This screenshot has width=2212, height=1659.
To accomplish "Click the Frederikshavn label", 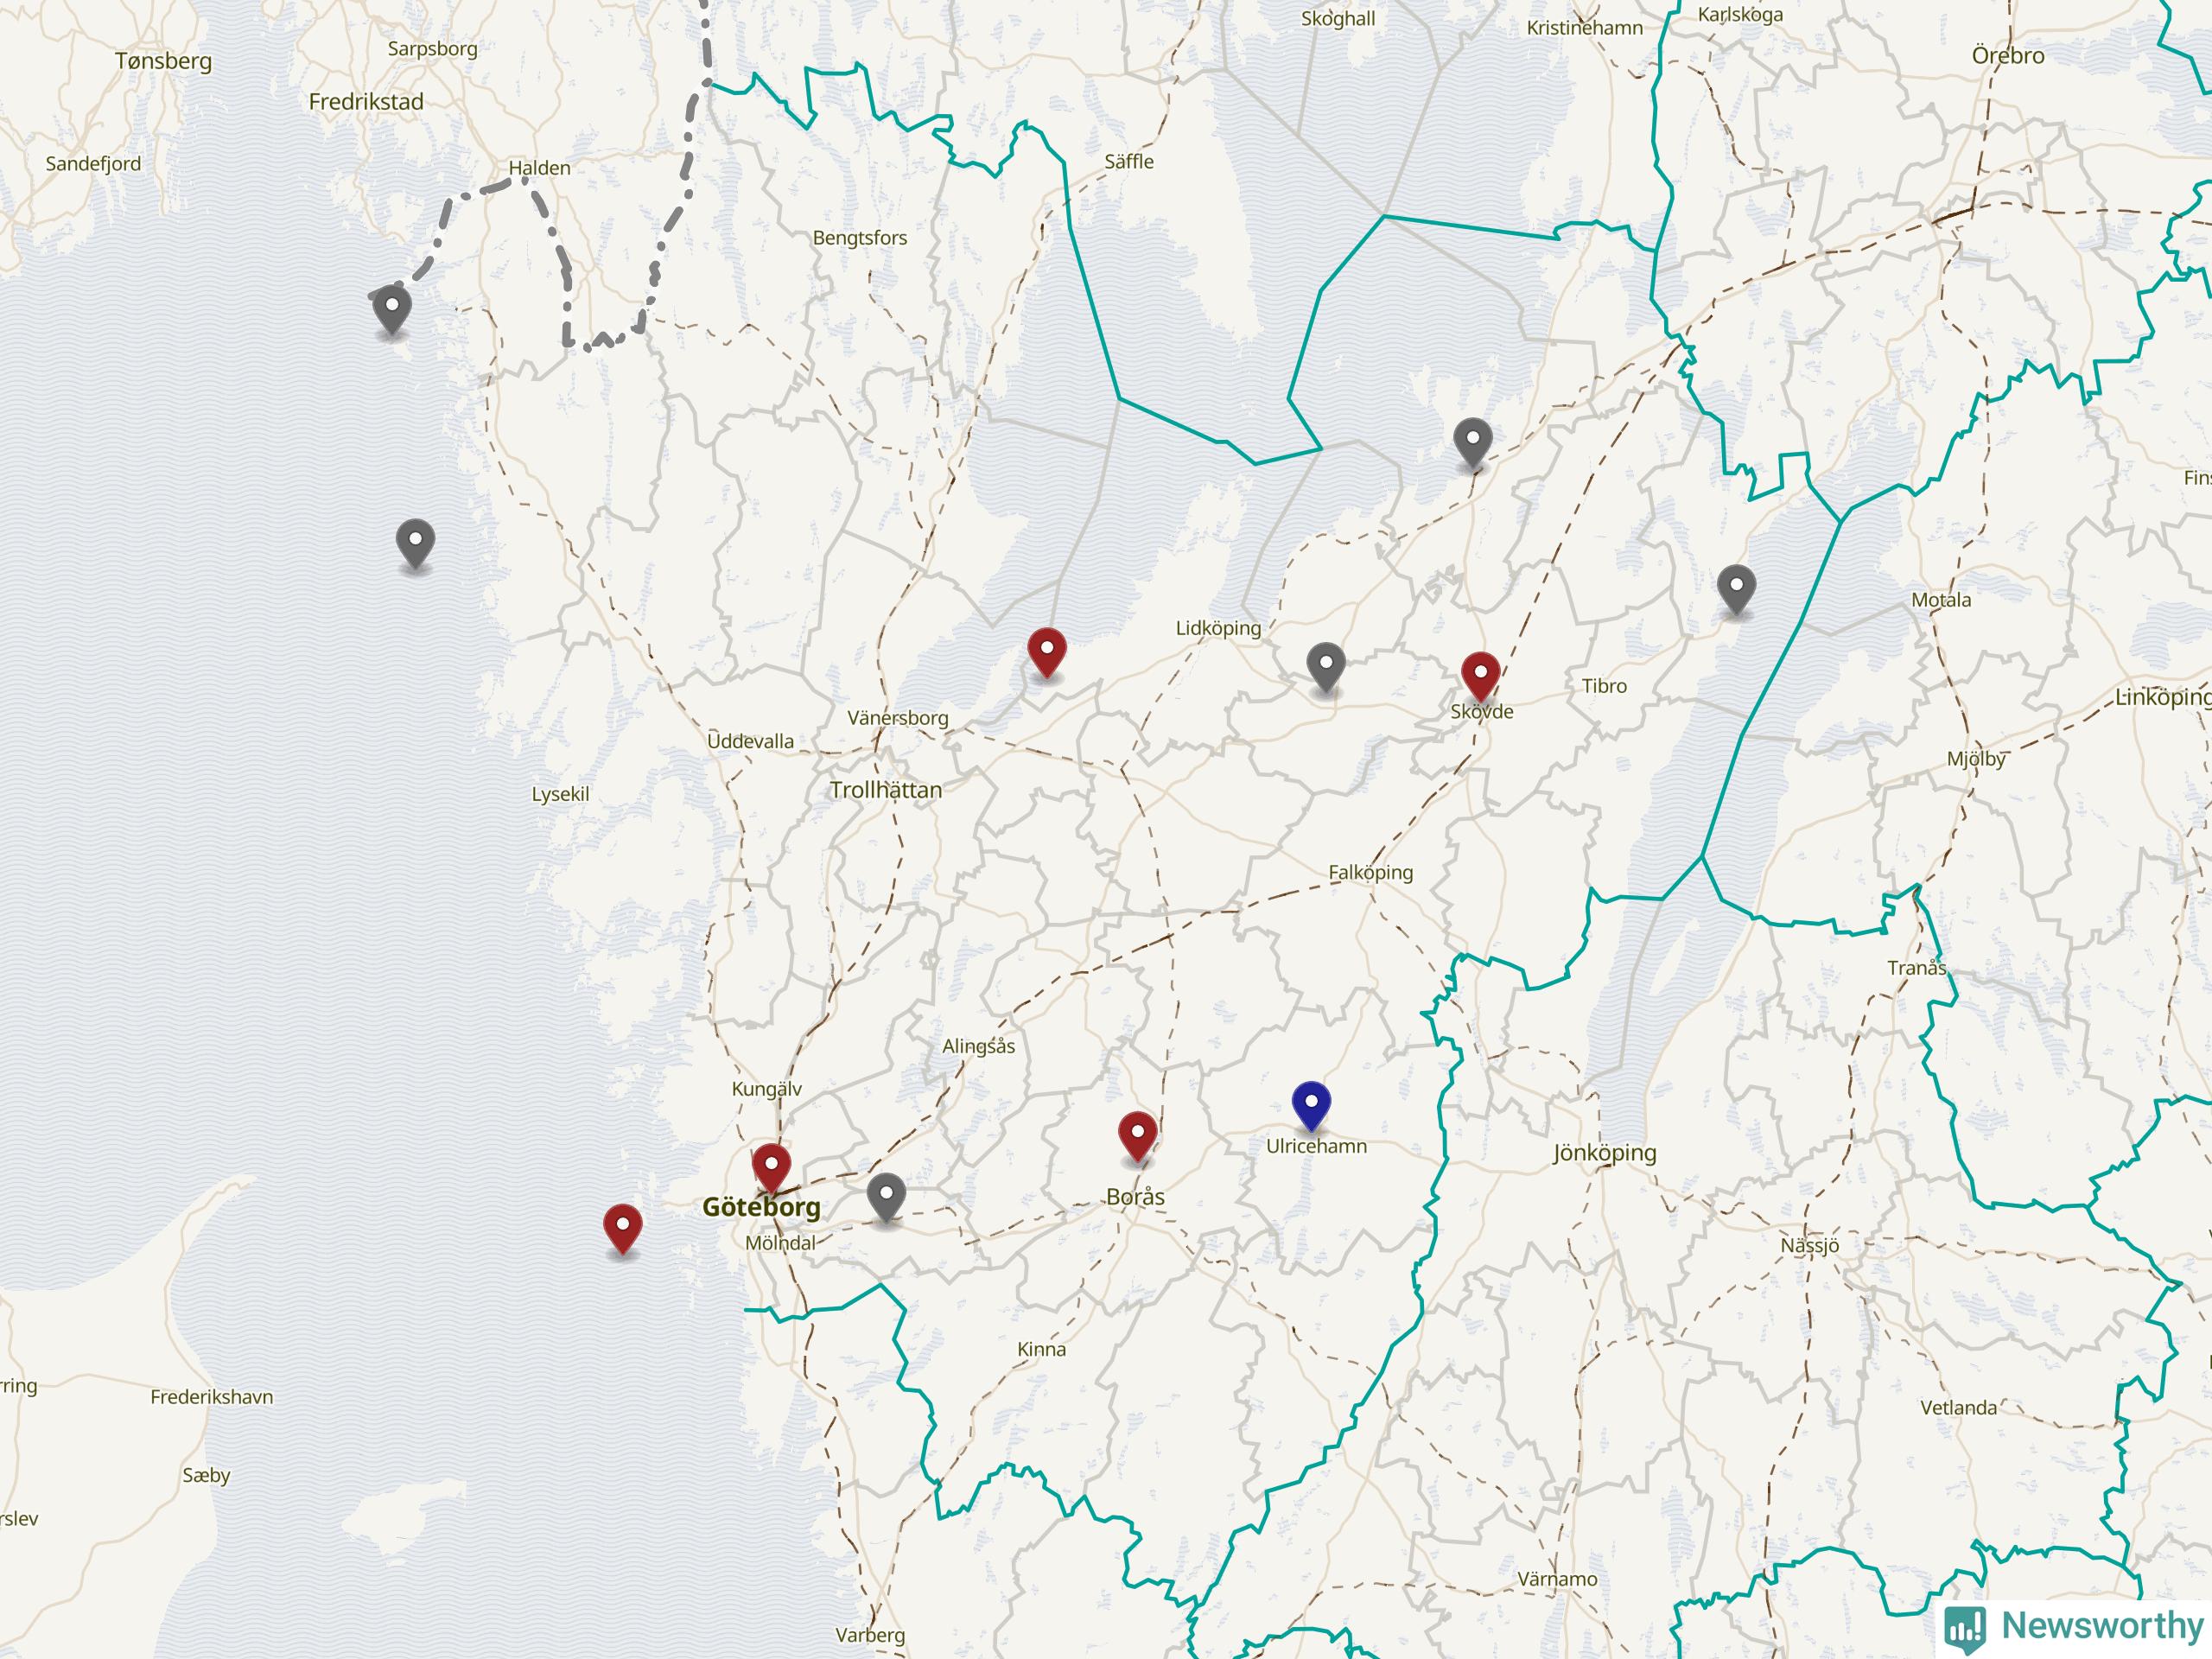I will click(211, 1397).
